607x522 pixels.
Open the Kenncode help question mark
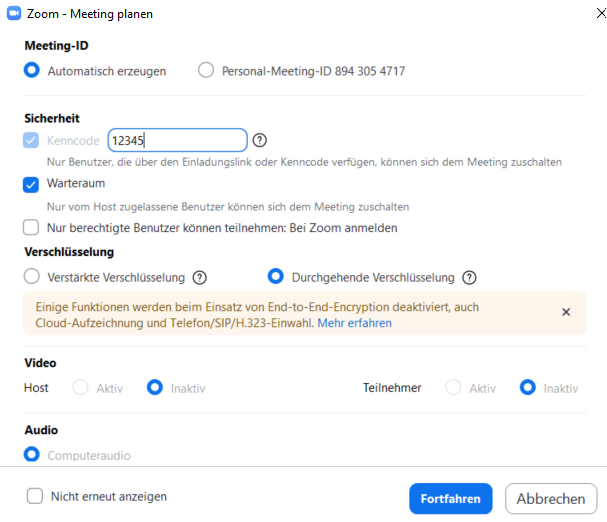point(259,140)
